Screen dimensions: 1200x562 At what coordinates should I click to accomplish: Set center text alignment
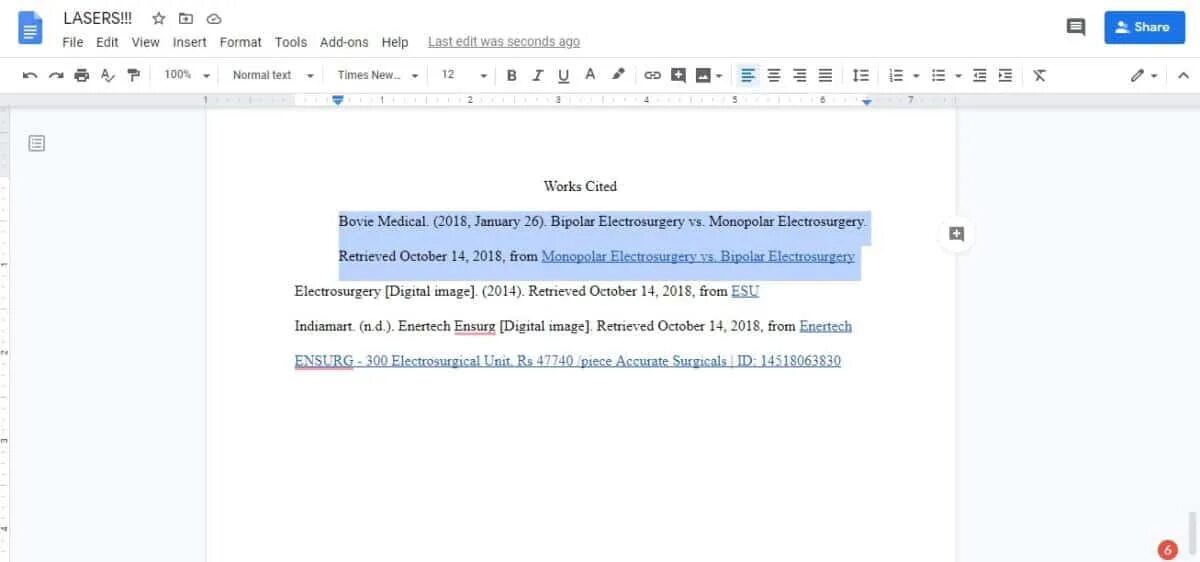(774, 75)
